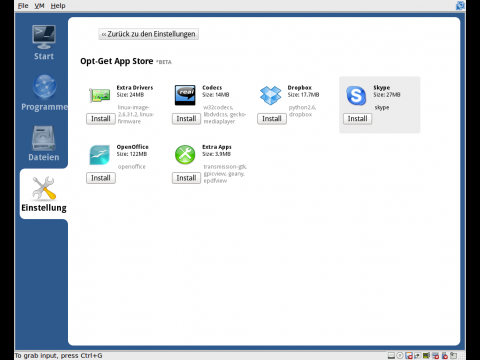This screenshot has width=480, height=360.
Task: Click the Size: 27MB text
Action: [387, 95]
